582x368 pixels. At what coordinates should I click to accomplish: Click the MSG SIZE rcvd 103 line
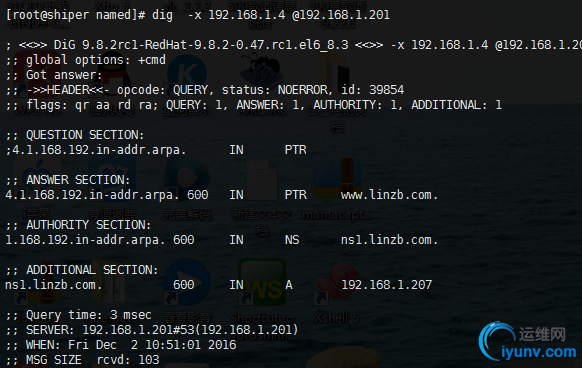(82, 360)
